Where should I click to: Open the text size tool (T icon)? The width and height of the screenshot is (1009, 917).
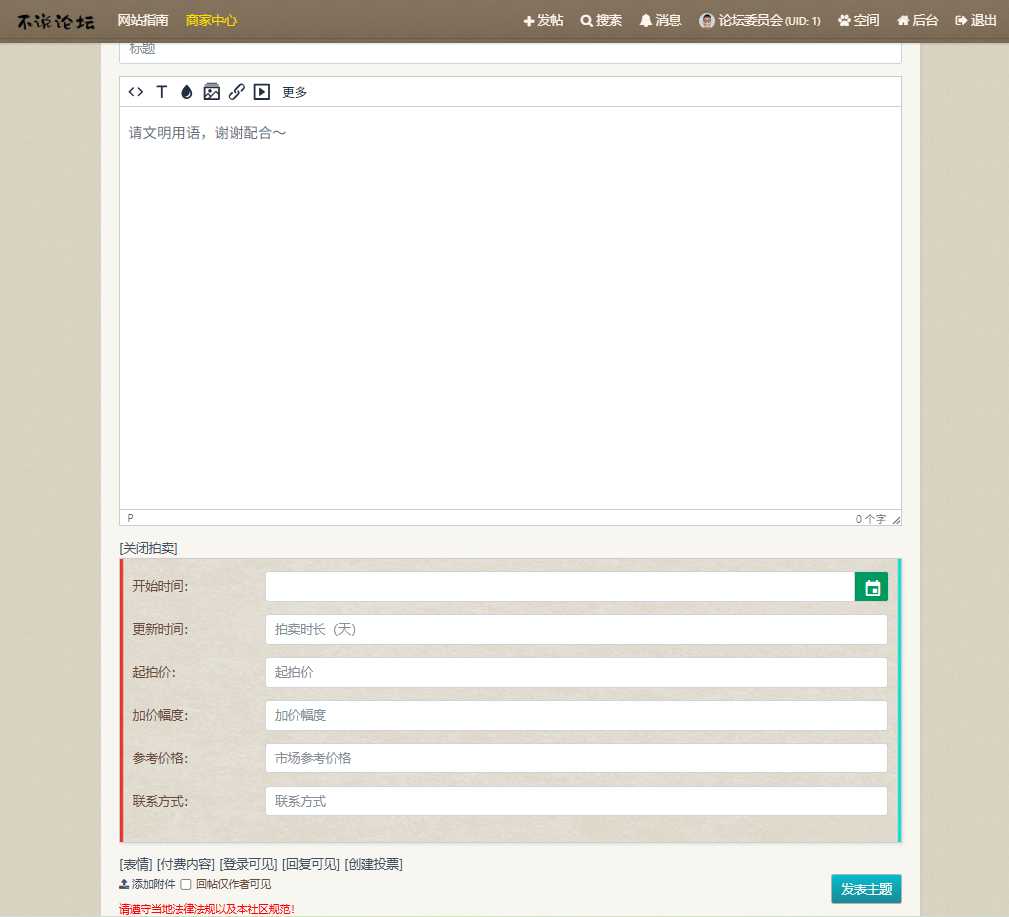pos(161,91)
